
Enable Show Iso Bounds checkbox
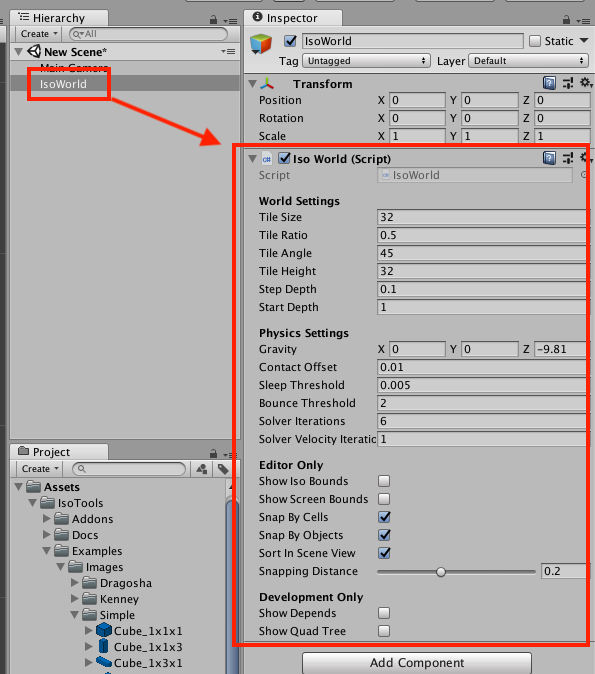(x=384, y=481)
